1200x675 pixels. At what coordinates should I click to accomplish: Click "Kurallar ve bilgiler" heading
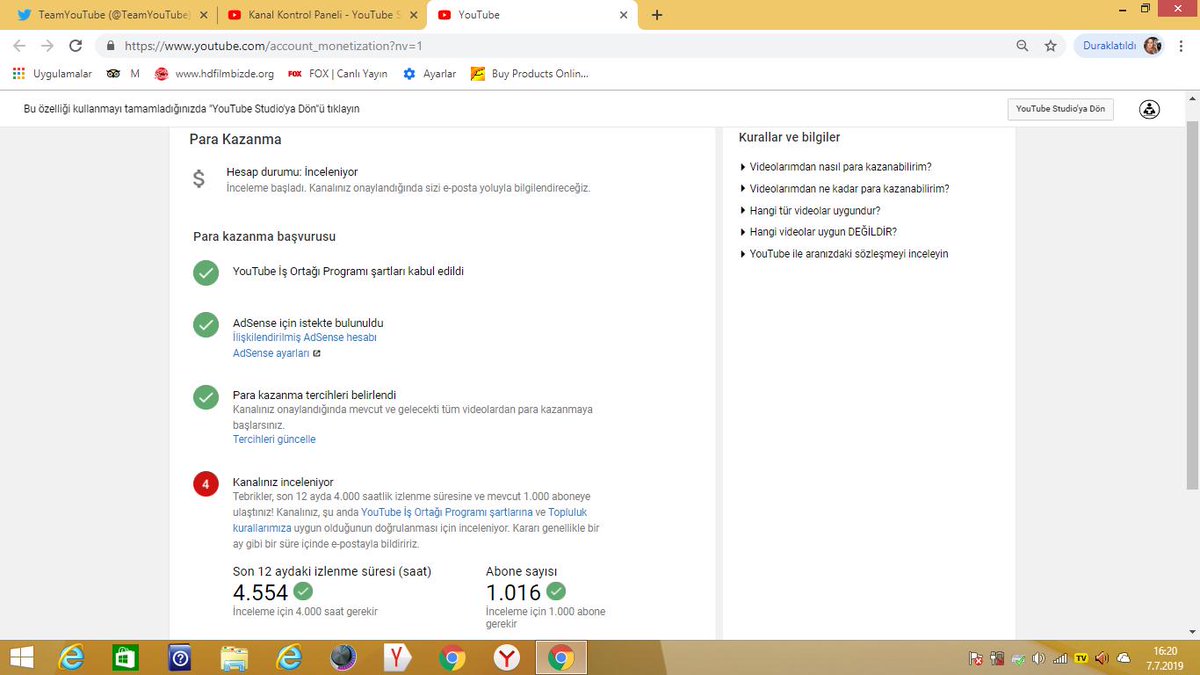tap(789, 137)
